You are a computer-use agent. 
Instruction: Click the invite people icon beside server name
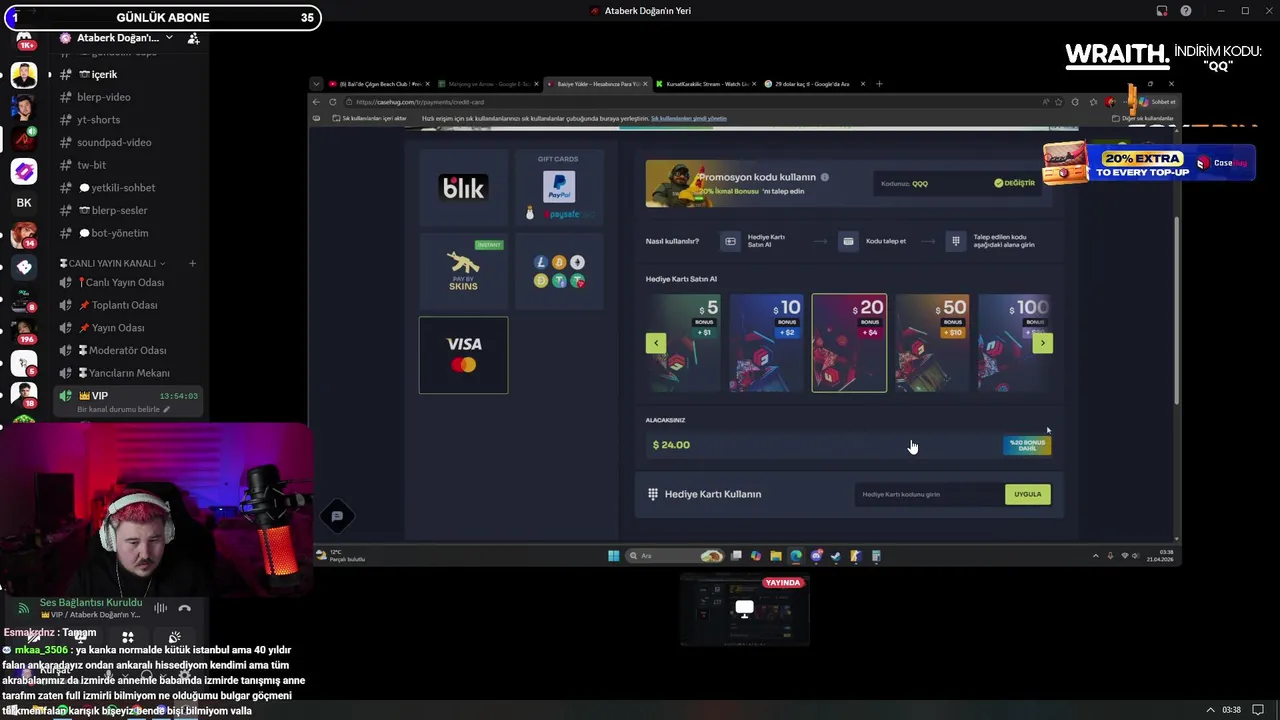point(193,38)
